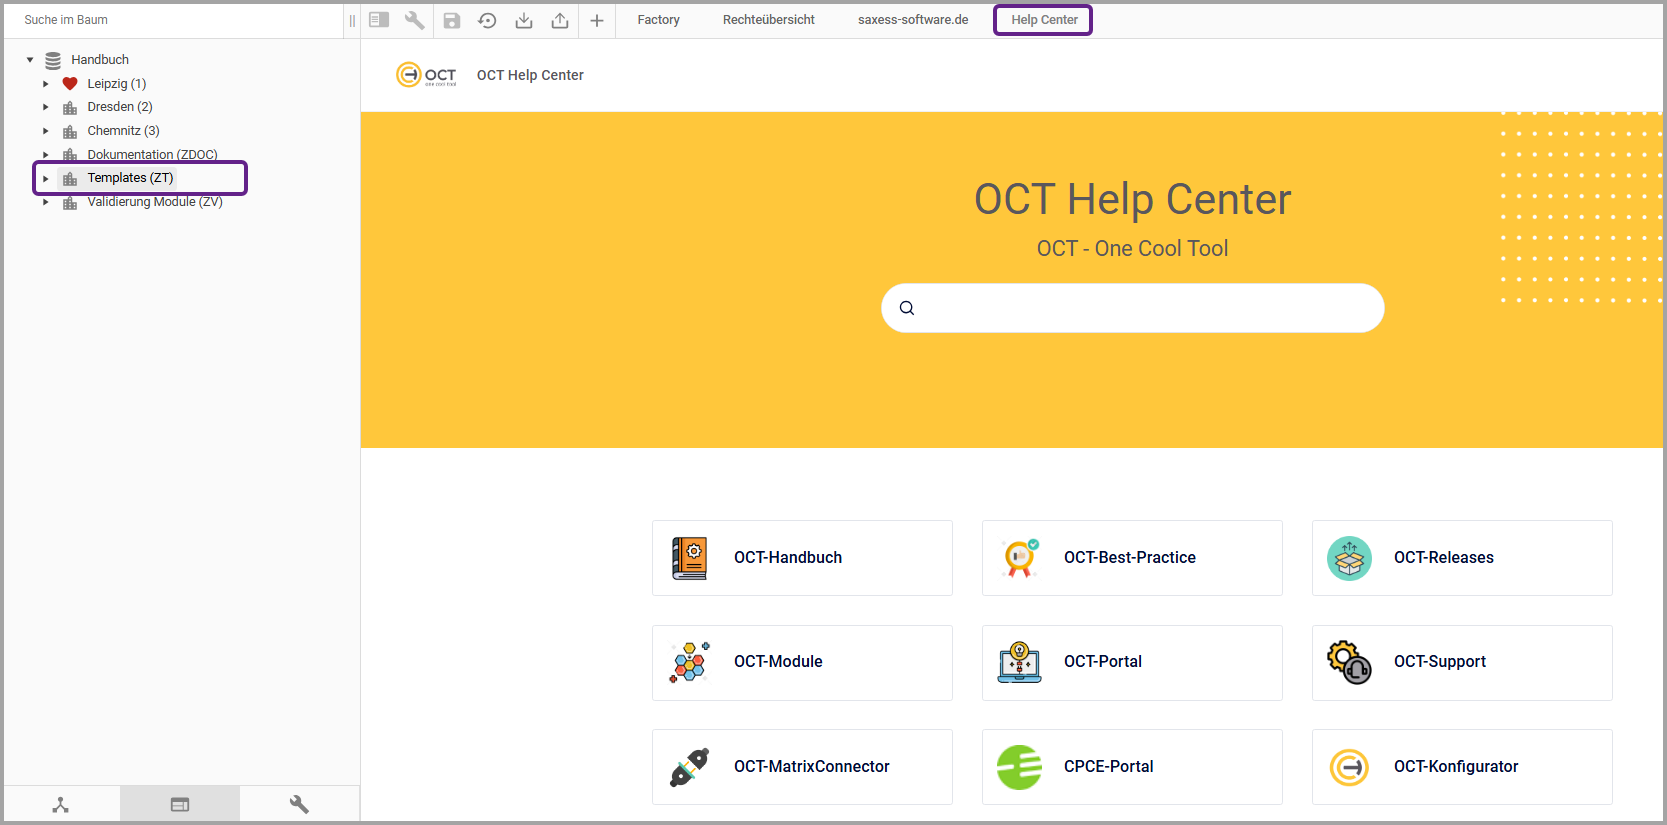Select the layout view icon in bottom bar
Screen dimensions: 1667x825
click(x=180, y=804)
